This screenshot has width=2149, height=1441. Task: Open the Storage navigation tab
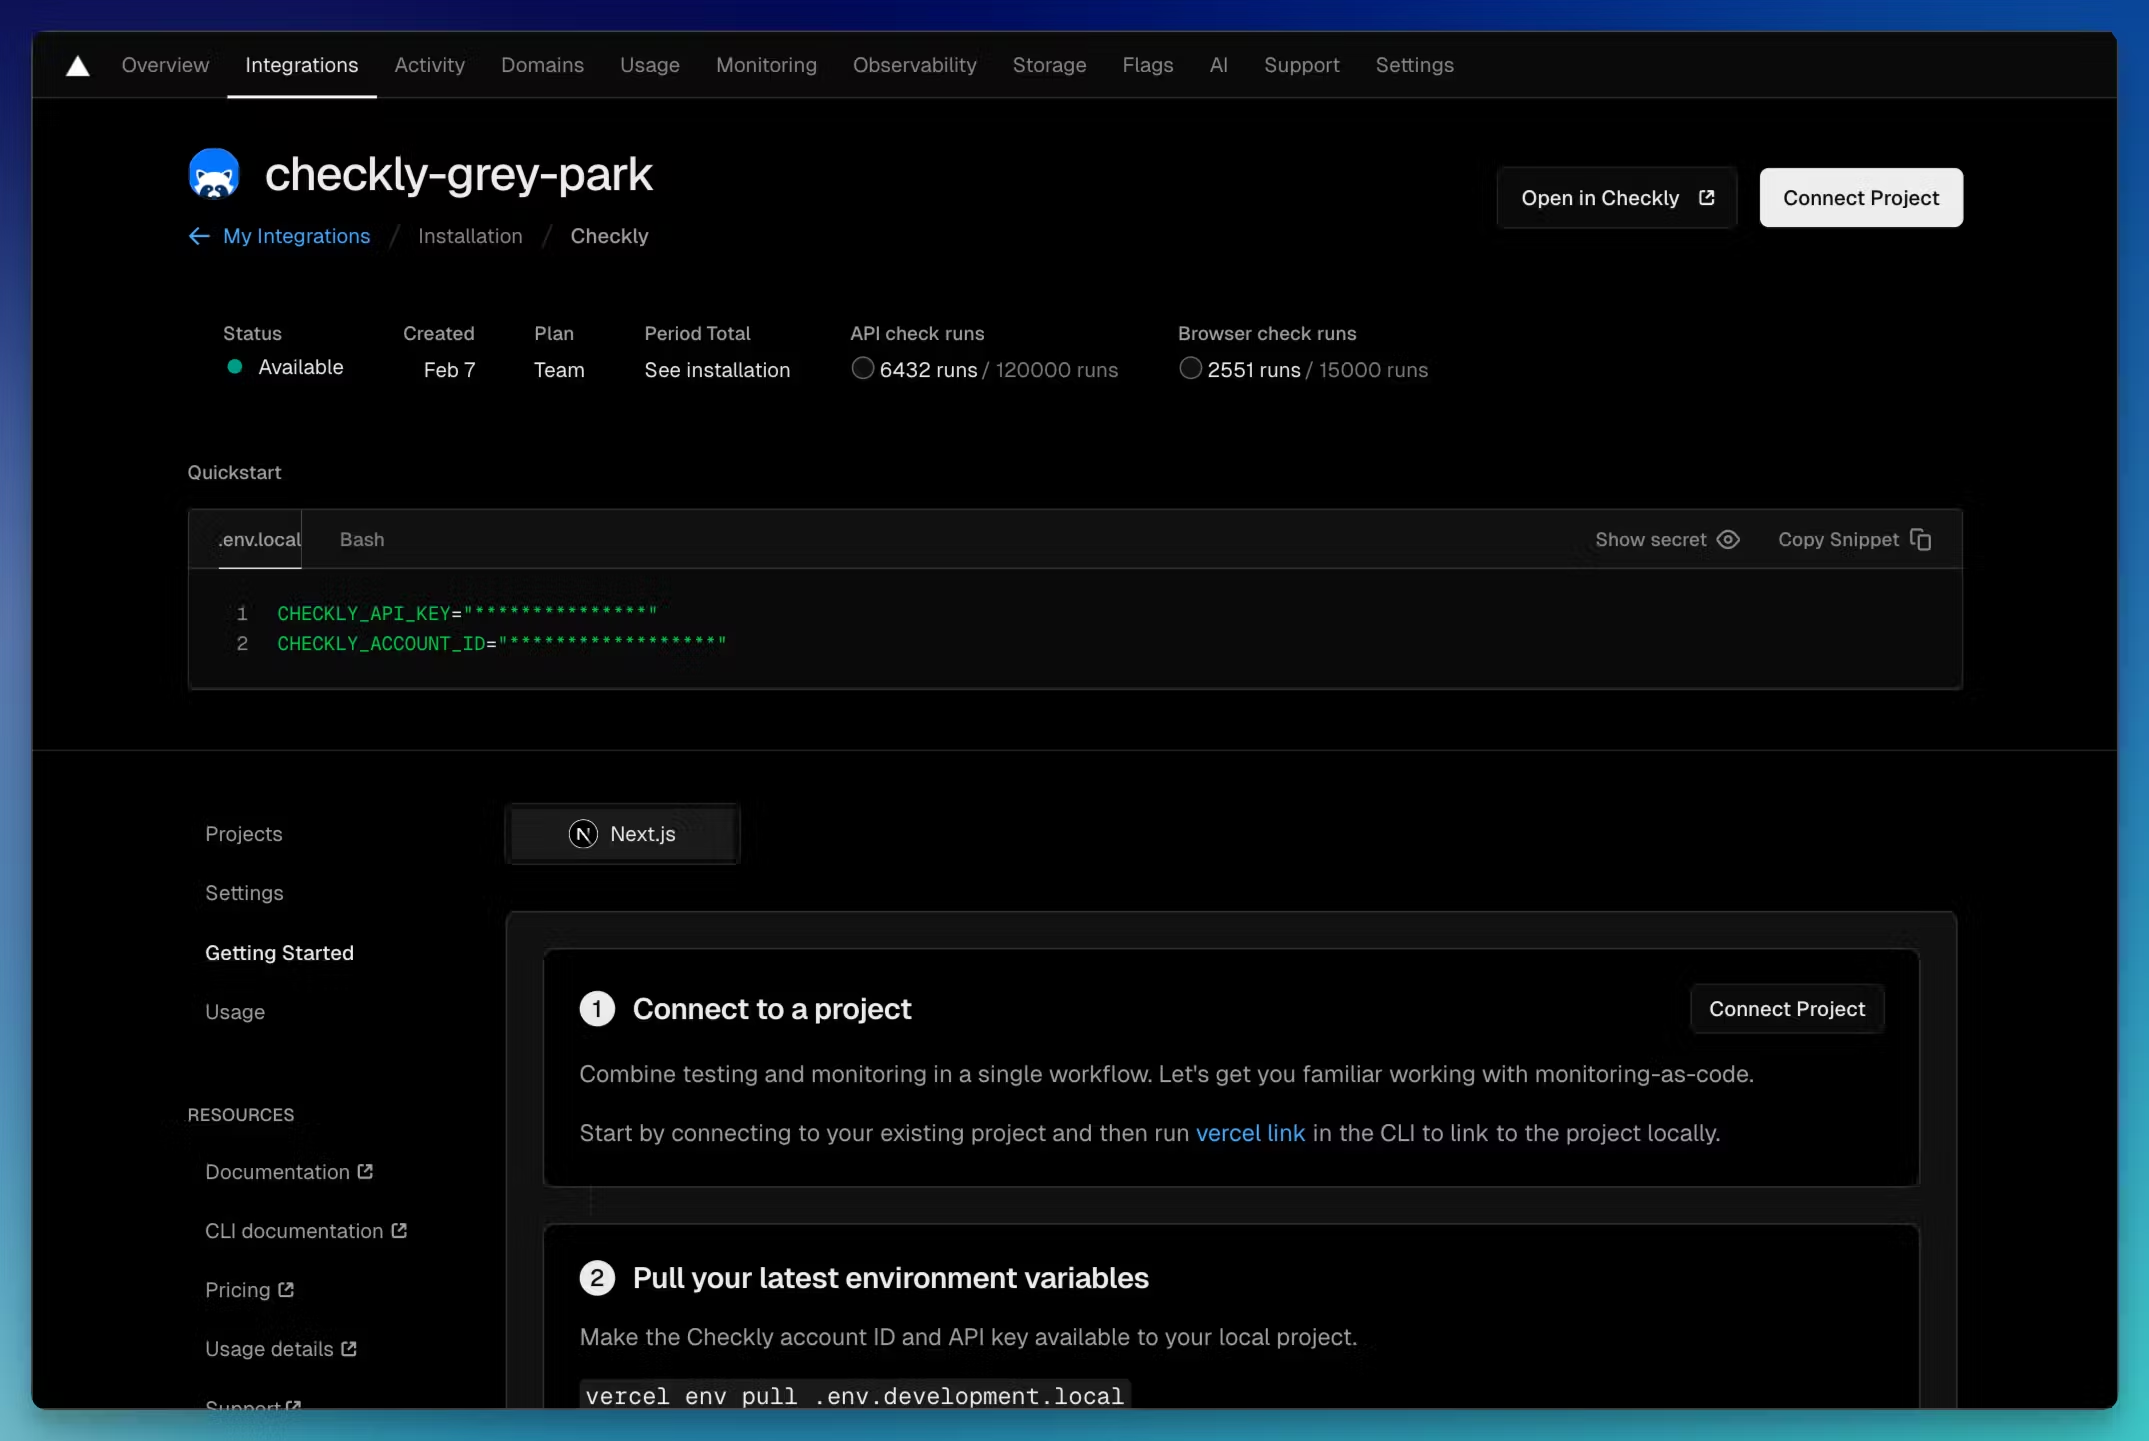(1049, 65)
